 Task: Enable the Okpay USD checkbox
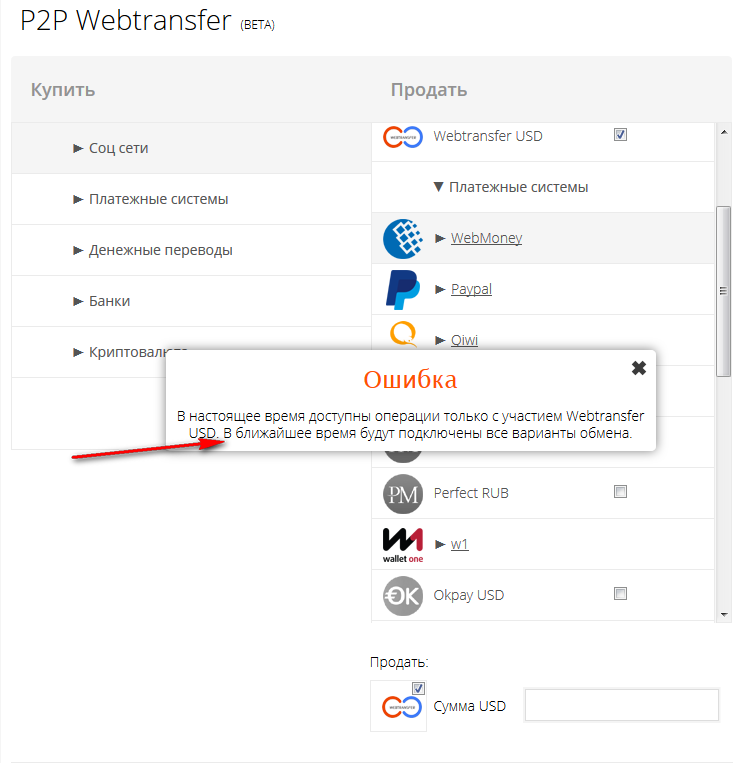(x=620, y=594)
